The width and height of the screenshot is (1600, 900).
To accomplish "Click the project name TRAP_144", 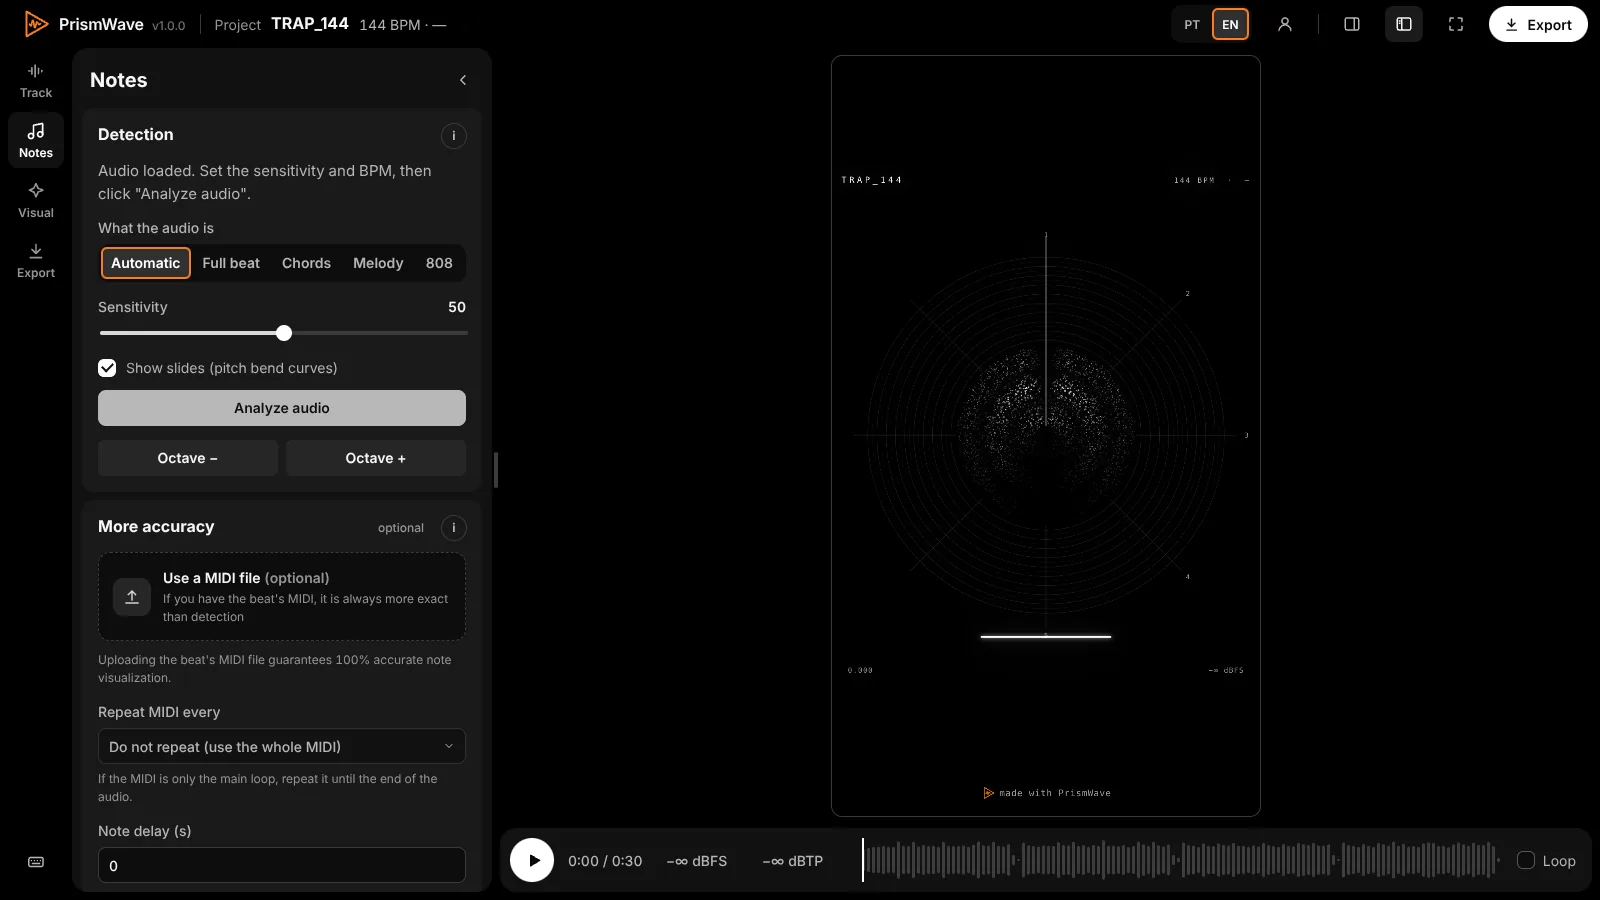I will tap(310, 23).
